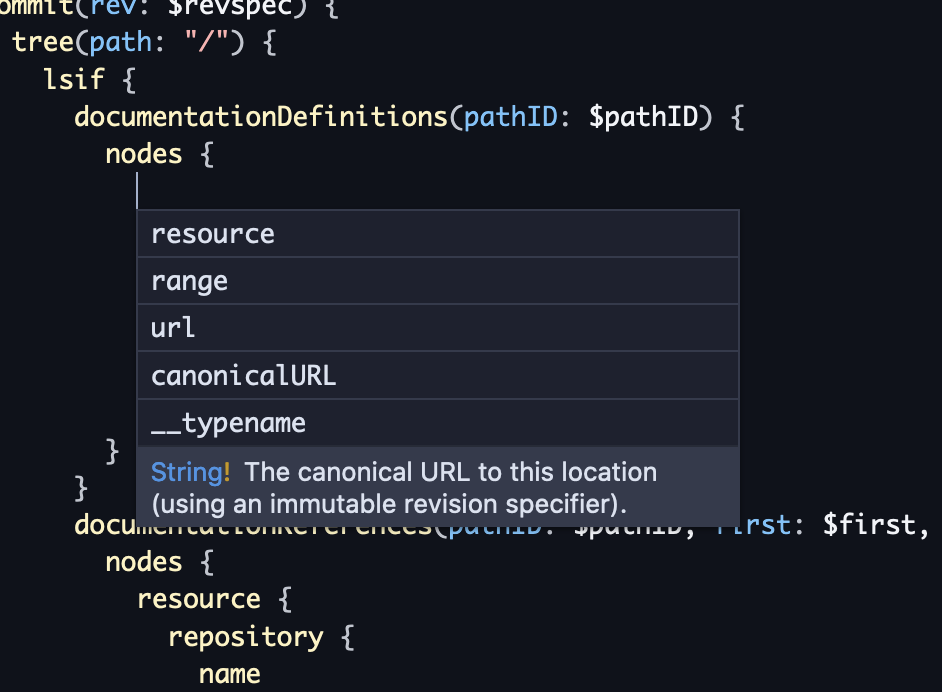Click the "$pathID" variable after pathID:
This screenshot has width=942, height=692.
point(644,117)
